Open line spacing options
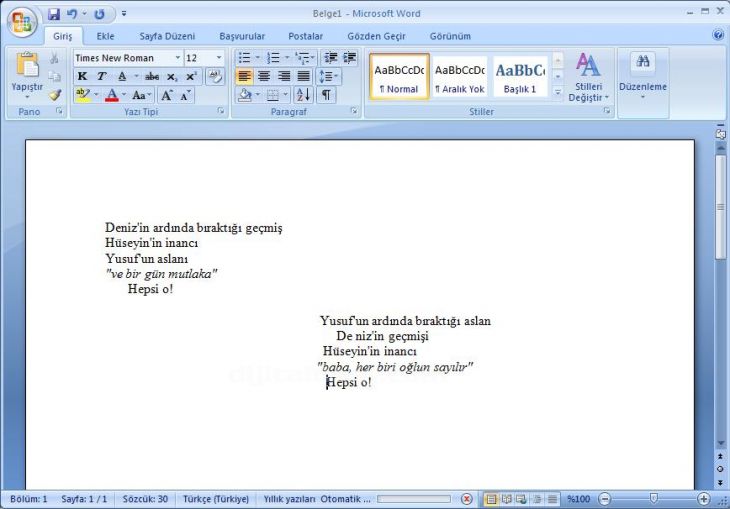The height and width of the screenshot is (509, 730). [x=329, y=76]
